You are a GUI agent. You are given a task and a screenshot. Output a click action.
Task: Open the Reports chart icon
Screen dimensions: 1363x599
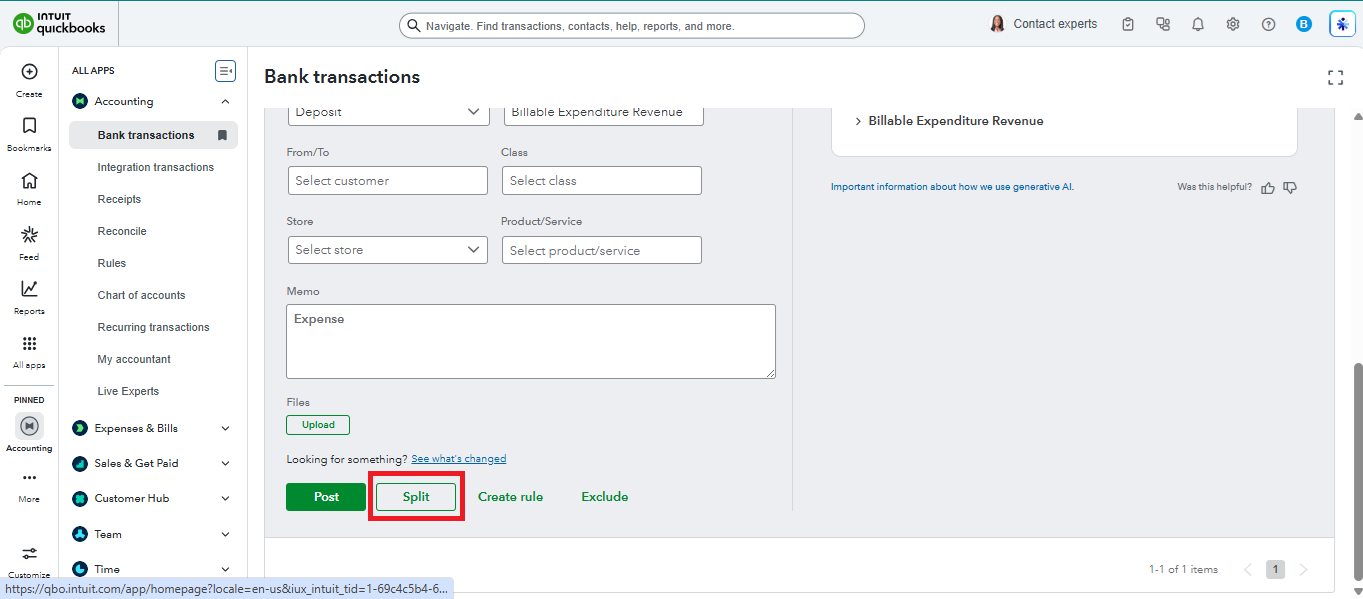(x=29, y=288)
